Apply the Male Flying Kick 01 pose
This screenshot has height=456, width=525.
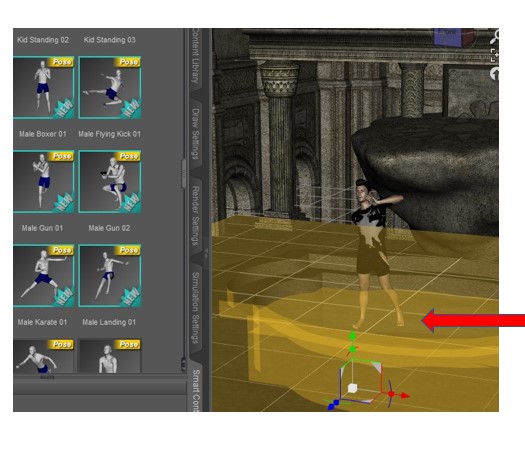point(110,87)
